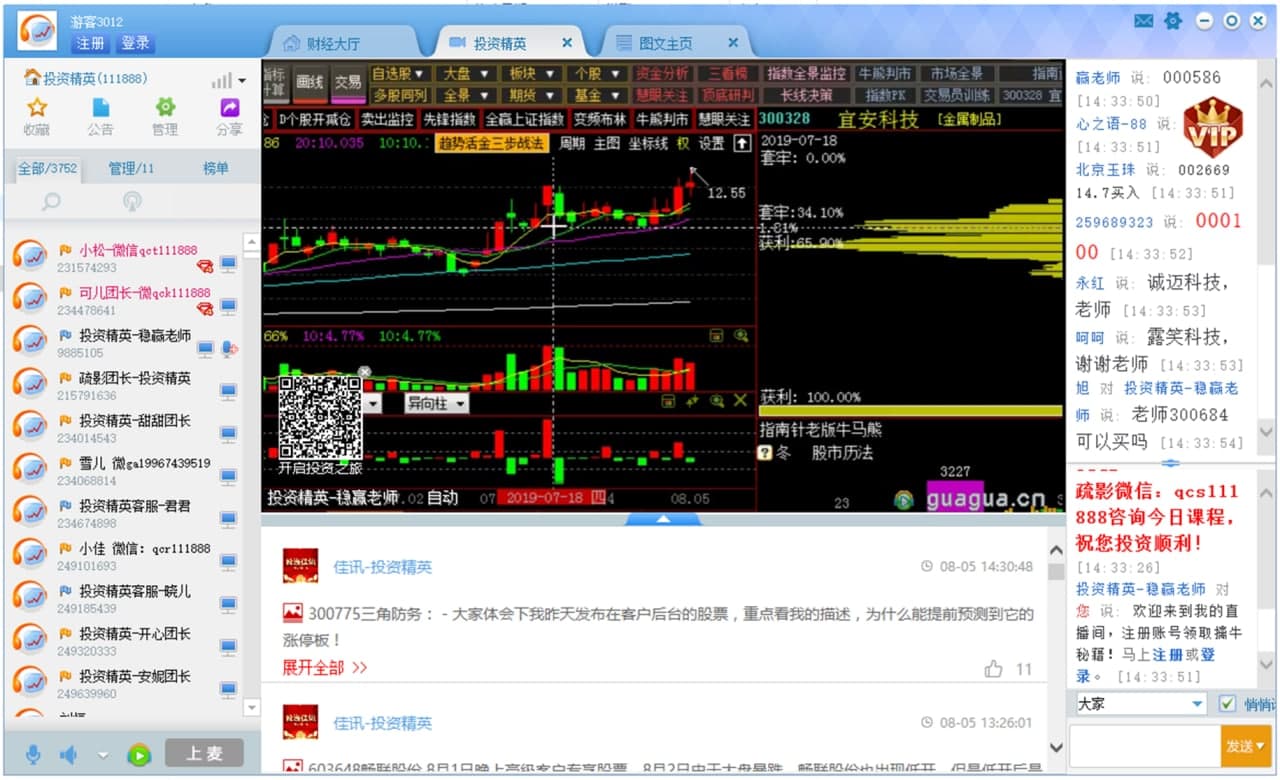Click the 展开全部 link
The image size is (1280, 780).
325,667
